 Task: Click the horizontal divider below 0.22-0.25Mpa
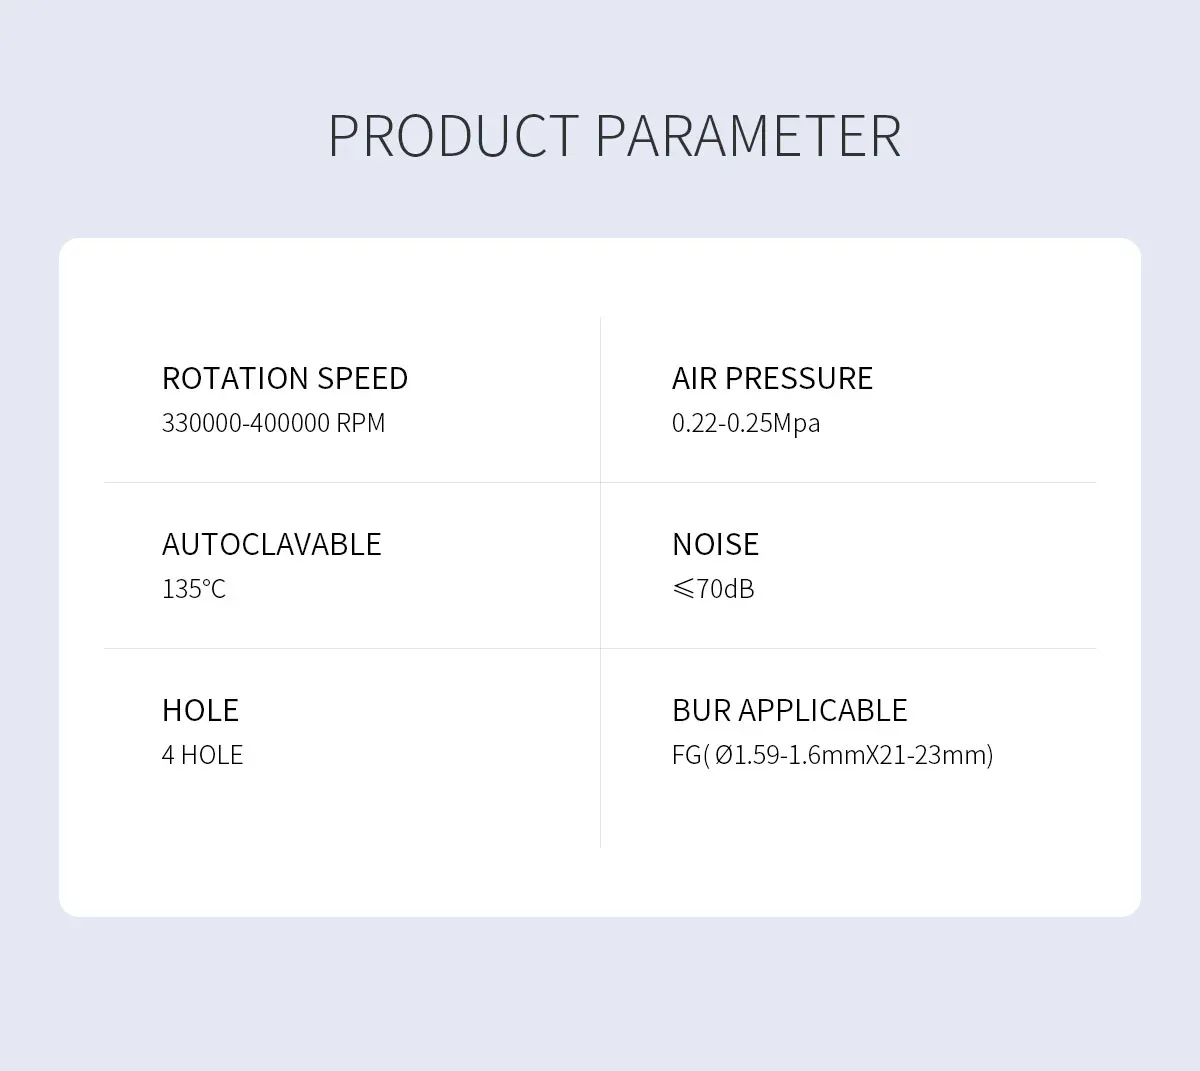click(848, 482)
